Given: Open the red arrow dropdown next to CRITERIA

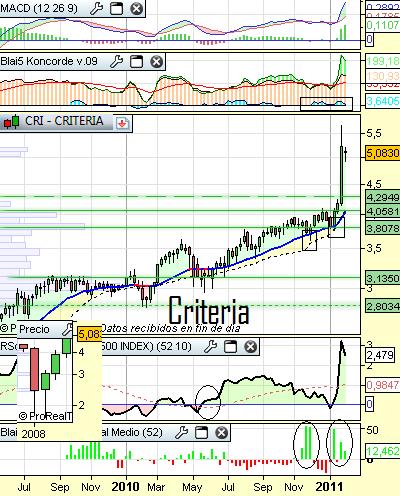Looking at the screenshot, I should point(122,123).
